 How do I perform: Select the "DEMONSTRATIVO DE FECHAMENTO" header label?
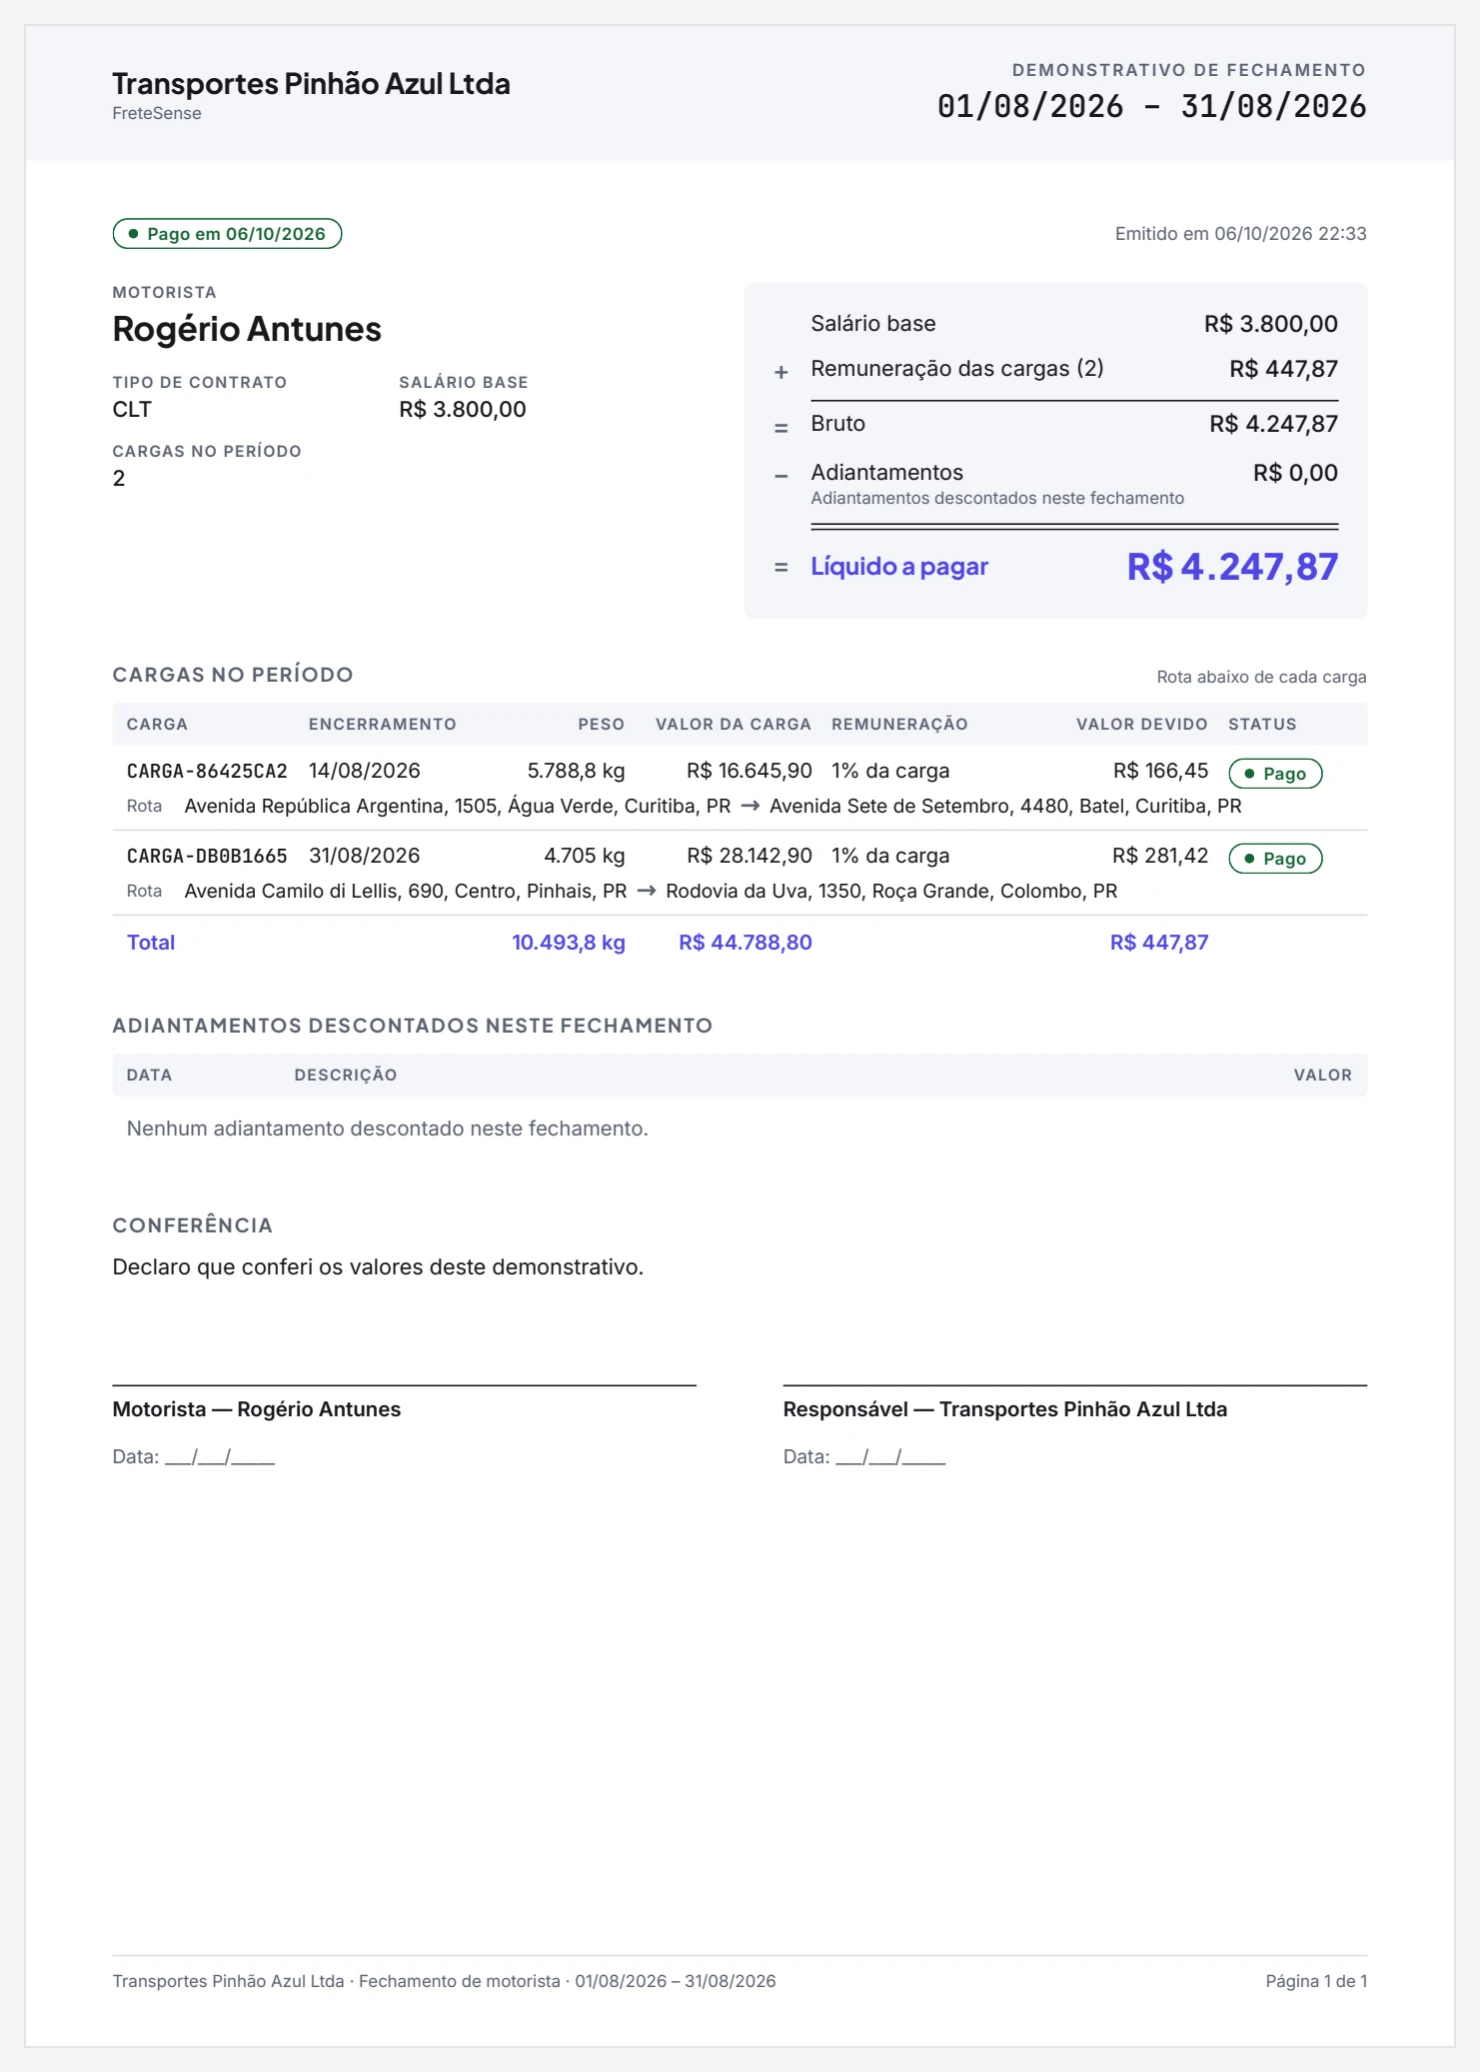(1189, 70)
